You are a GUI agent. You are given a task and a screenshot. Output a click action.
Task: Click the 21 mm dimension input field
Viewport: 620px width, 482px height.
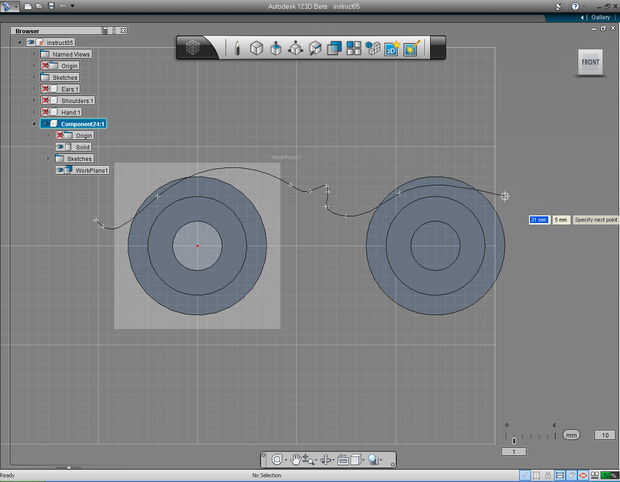(538, 219)
